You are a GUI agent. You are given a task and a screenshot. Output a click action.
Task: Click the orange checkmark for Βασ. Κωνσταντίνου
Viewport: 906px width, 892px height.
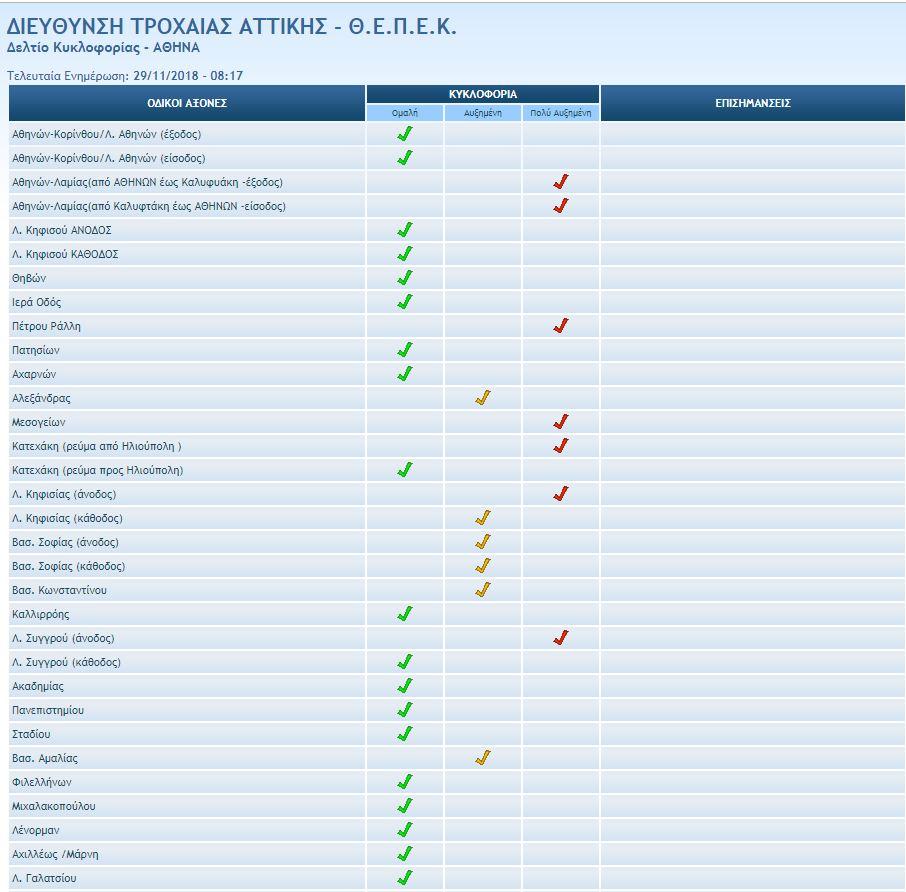(483, 590)
